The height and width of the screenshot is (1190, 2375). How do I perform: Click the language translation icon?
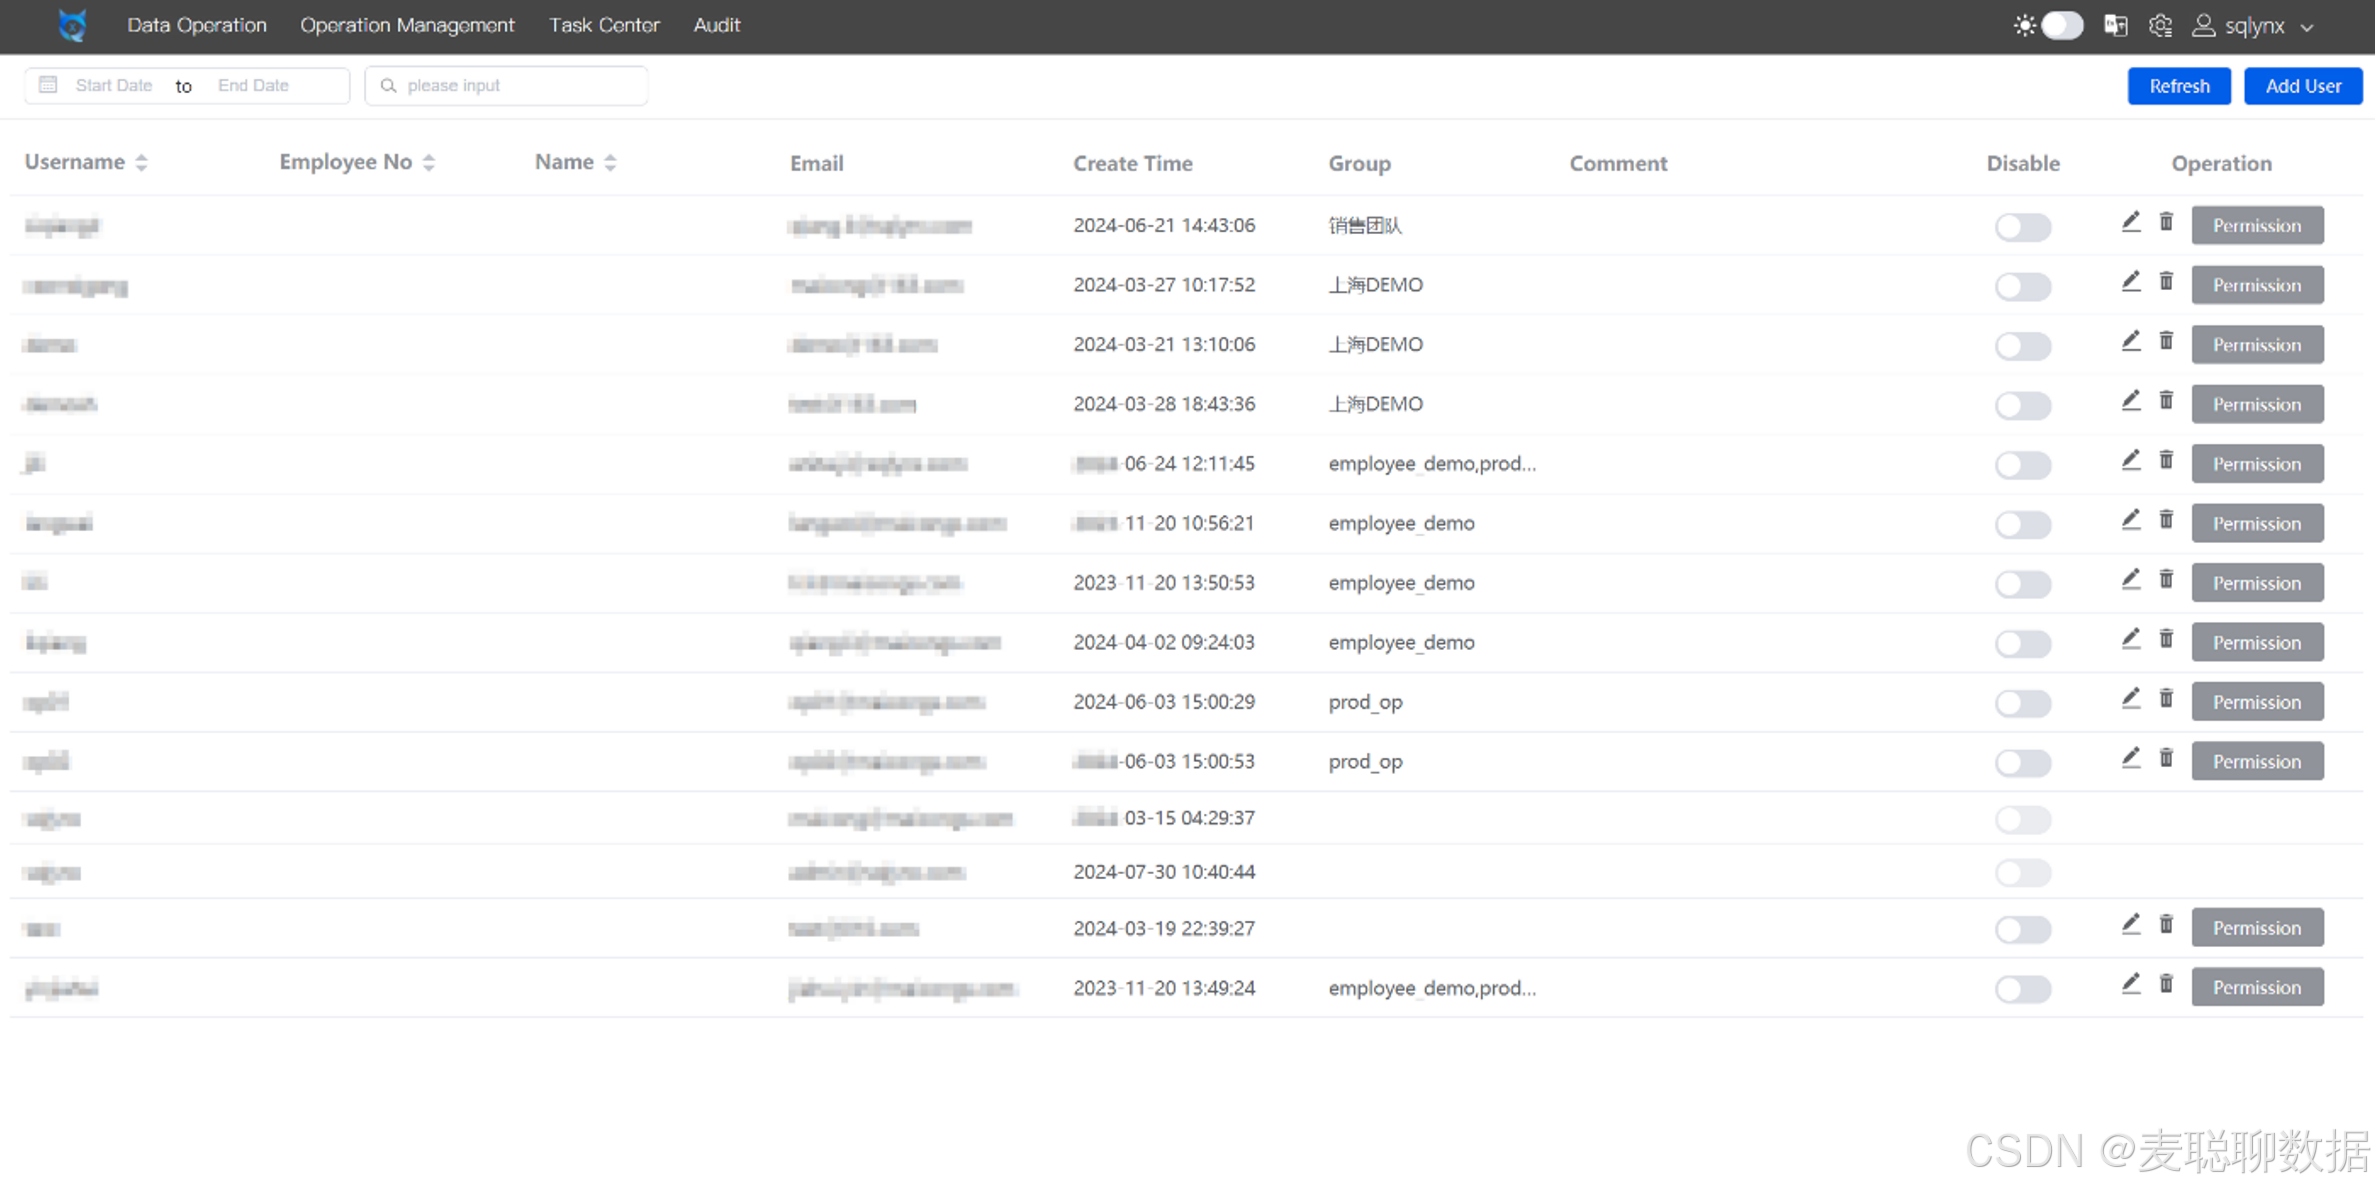[x=2115, y=25]
